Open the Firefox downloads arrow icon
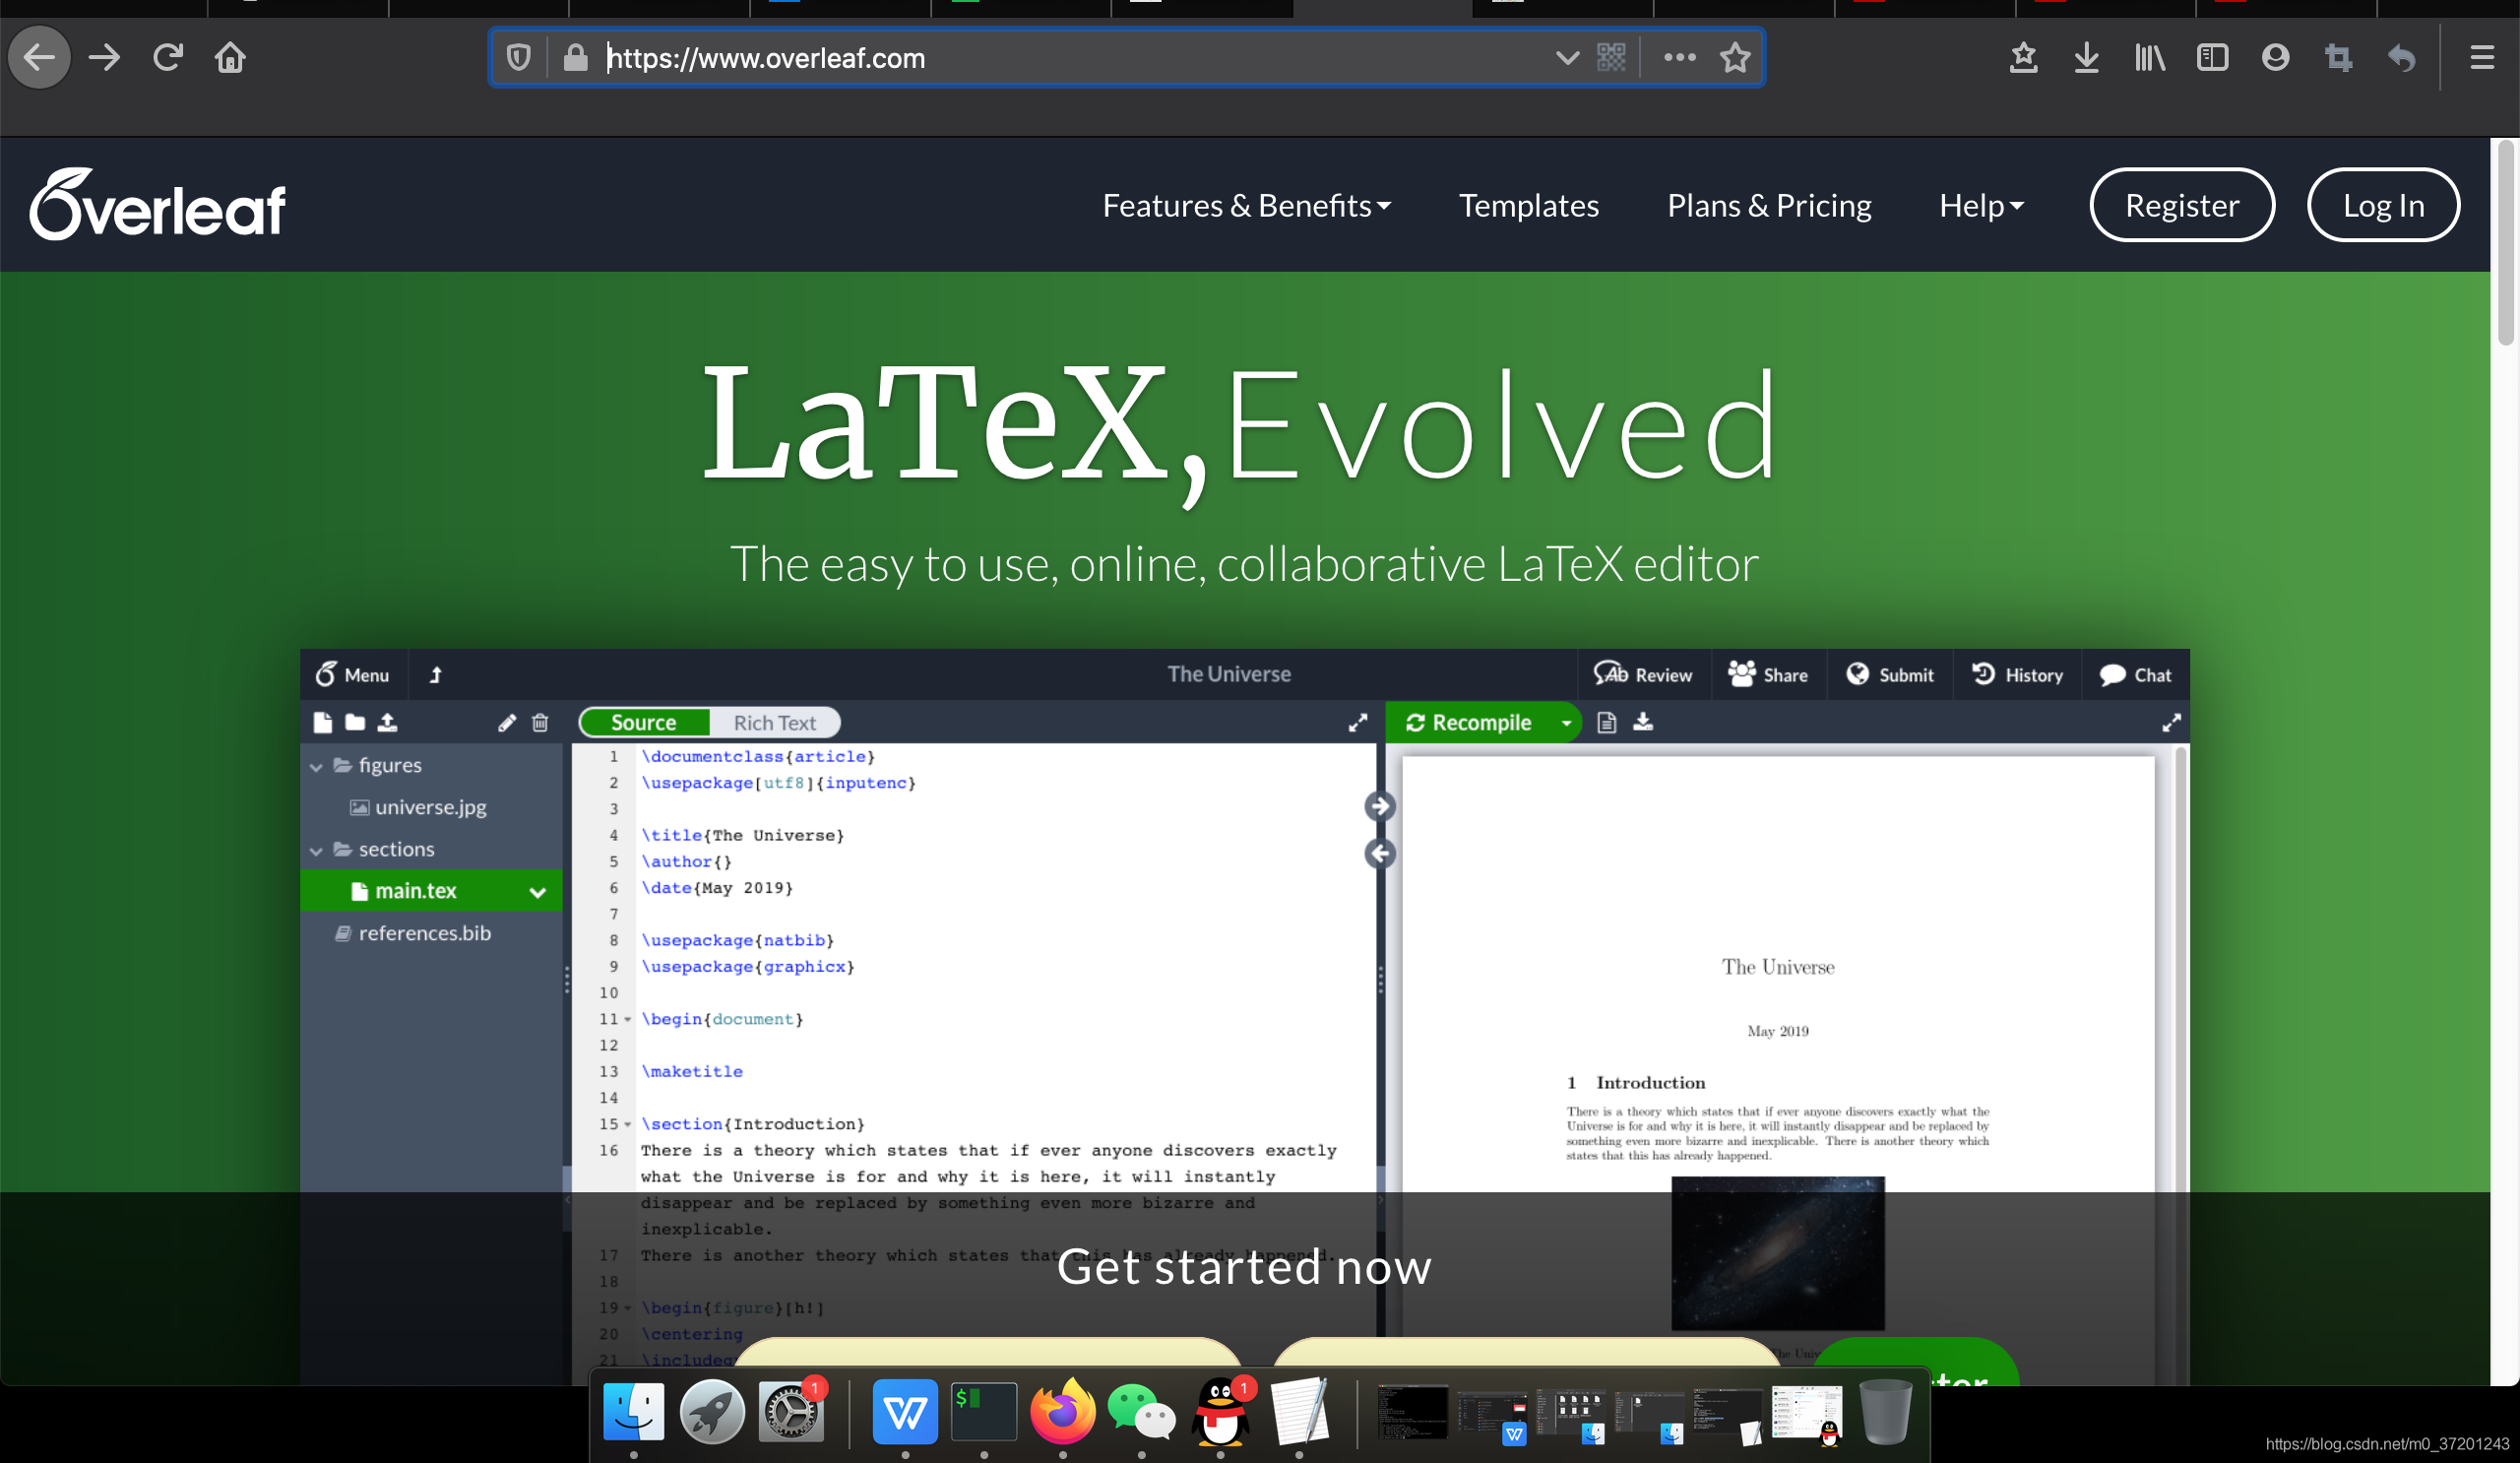This screenshot has height=1463, width=2520. click(x=2086, y=57)
